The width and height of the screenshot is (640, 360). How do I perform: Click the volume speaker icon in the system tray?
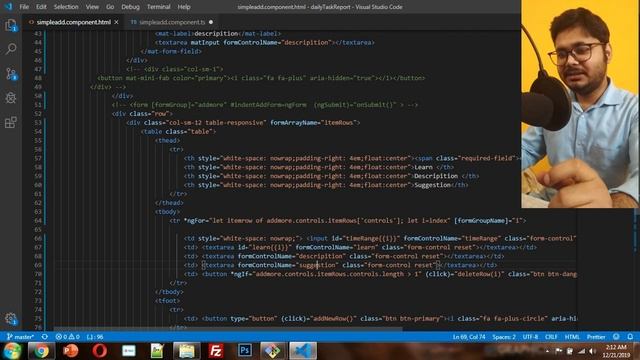(592, 351)
